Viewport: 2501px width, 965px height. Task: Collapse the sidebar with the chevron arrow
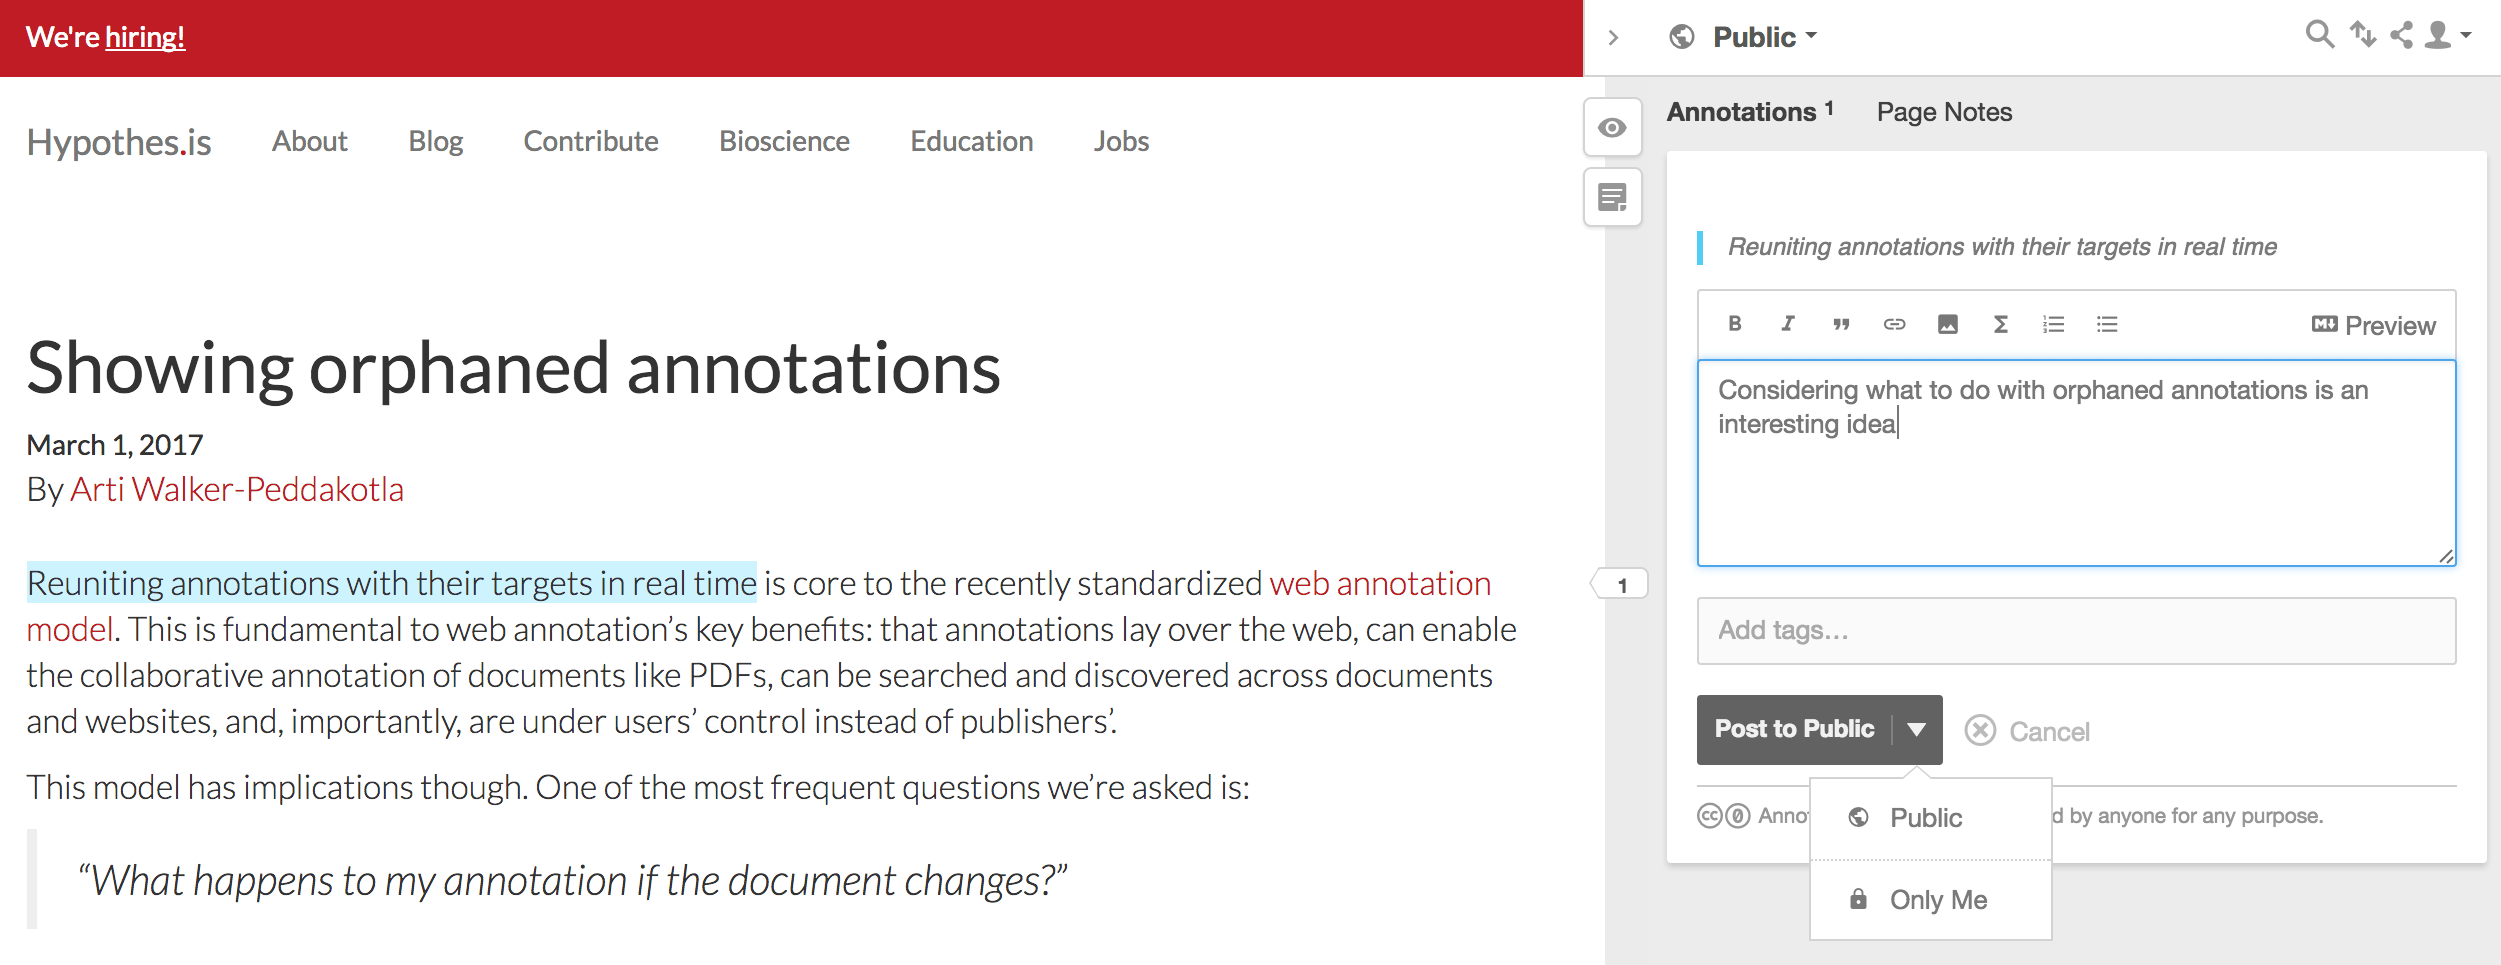pos(1613,38)
